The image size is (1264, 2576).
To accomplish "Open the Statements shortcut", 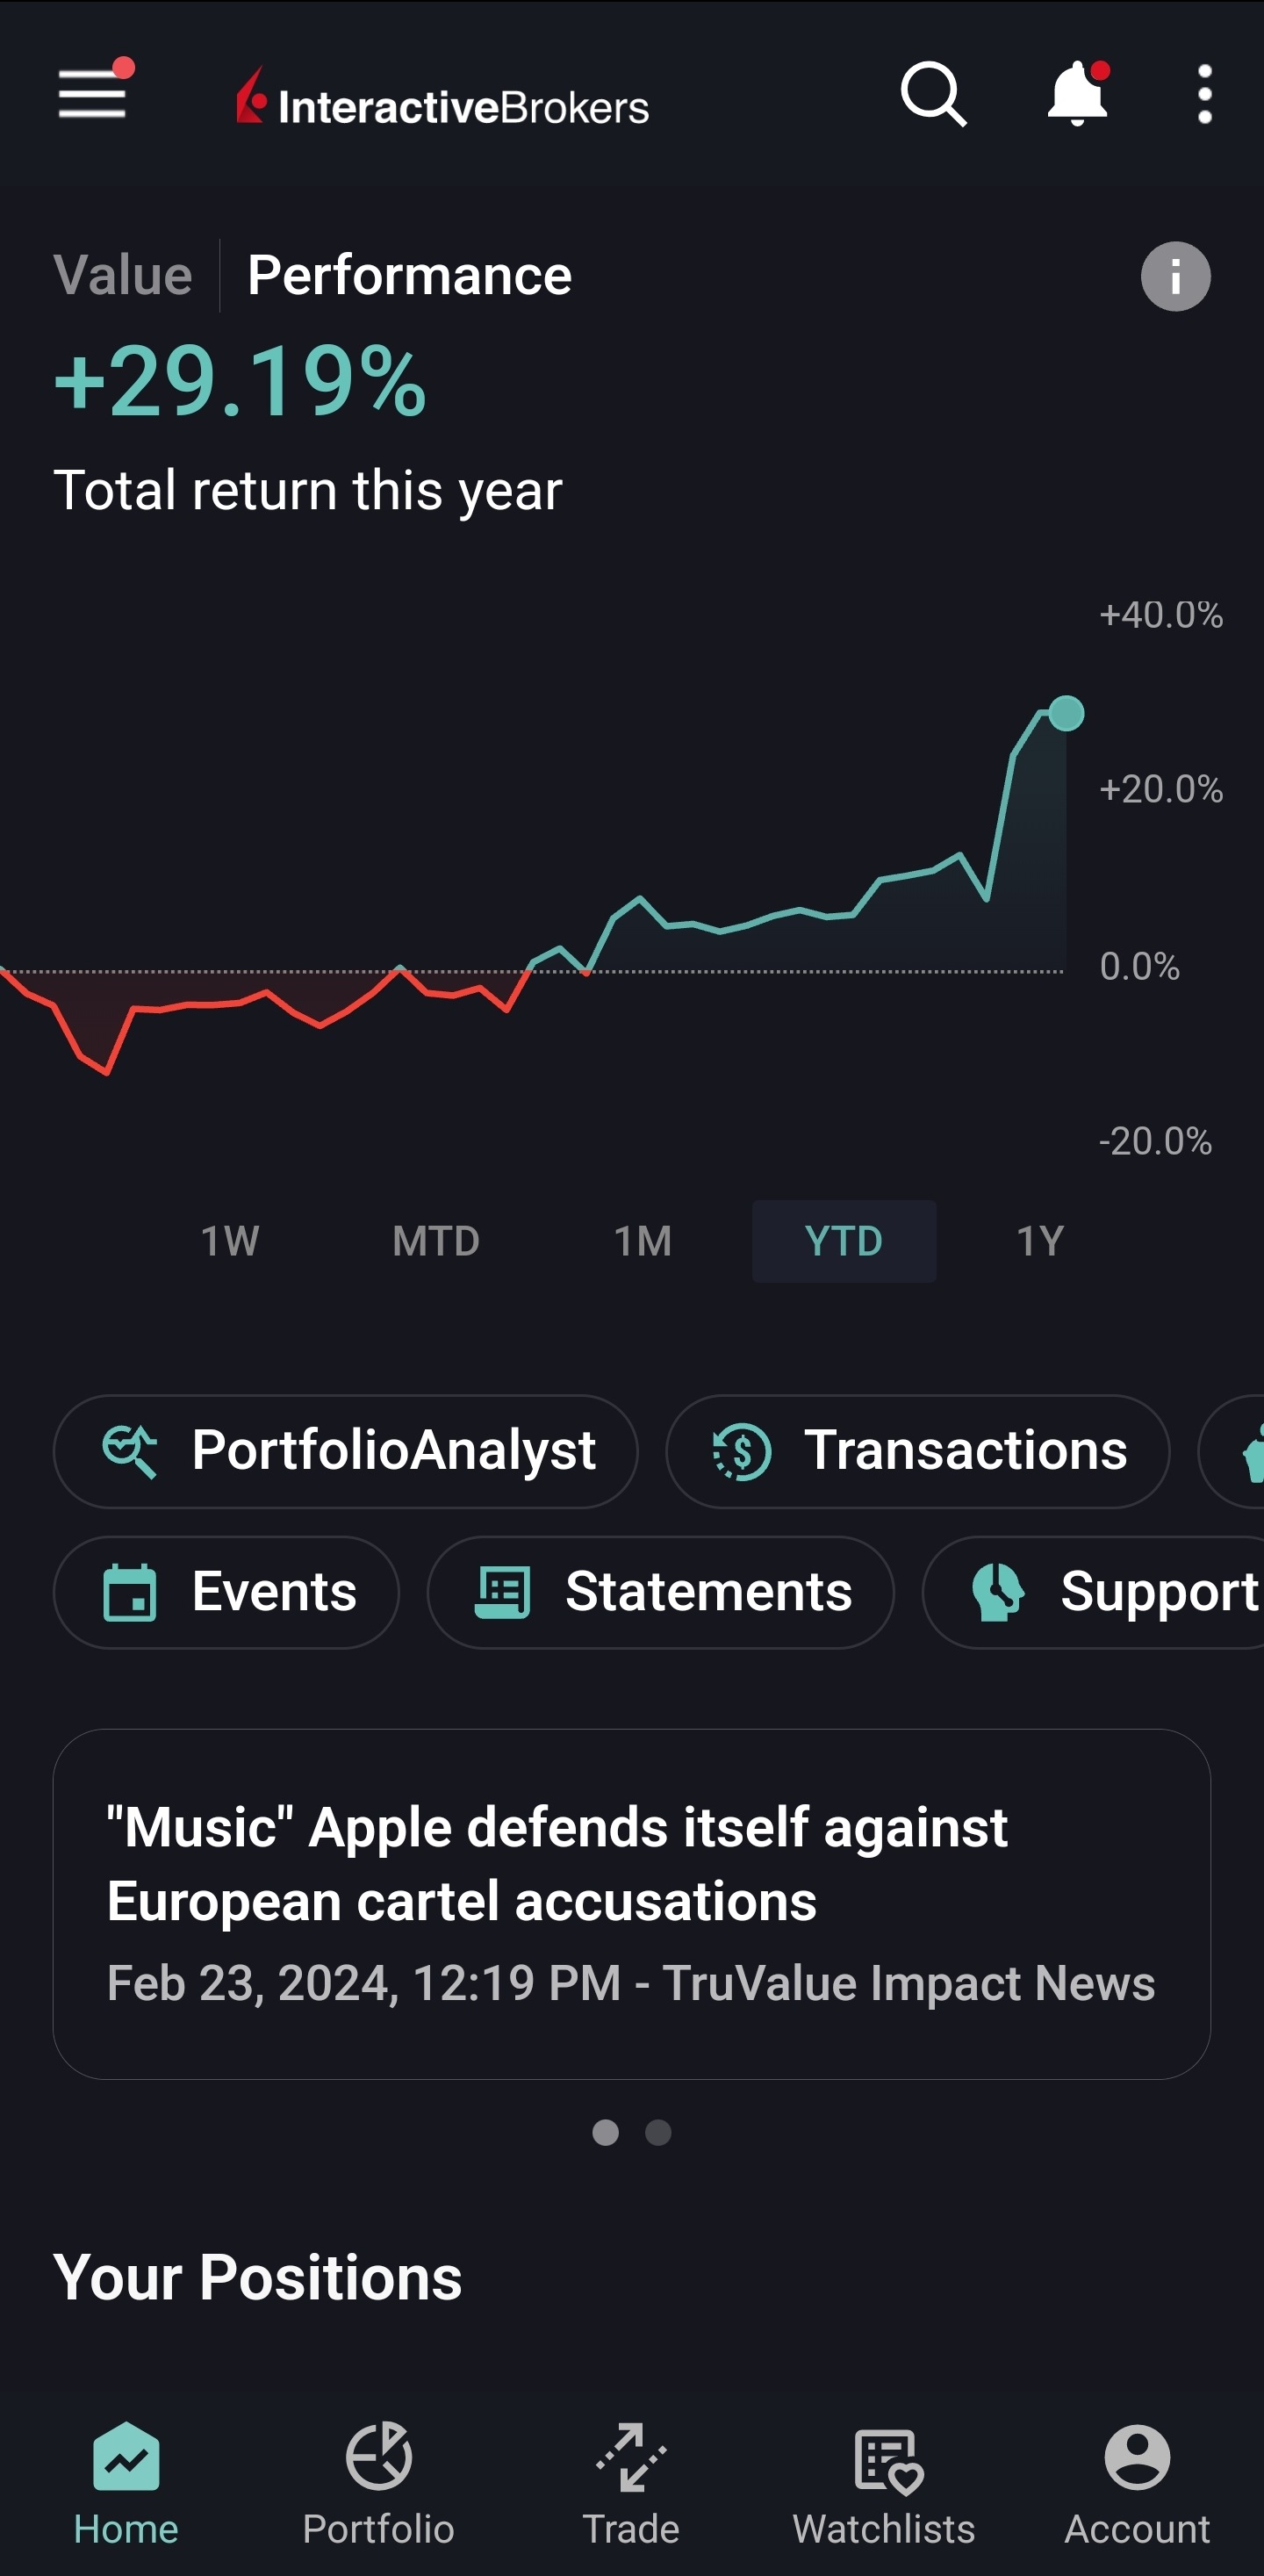I will pyautogui.click(x=661, y=1592).
